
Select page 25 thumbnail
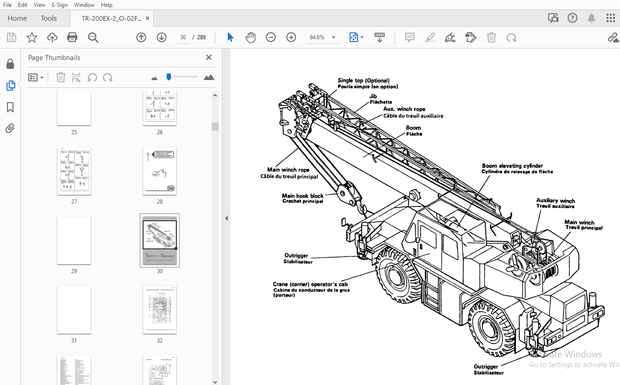(x=74, y=108)
